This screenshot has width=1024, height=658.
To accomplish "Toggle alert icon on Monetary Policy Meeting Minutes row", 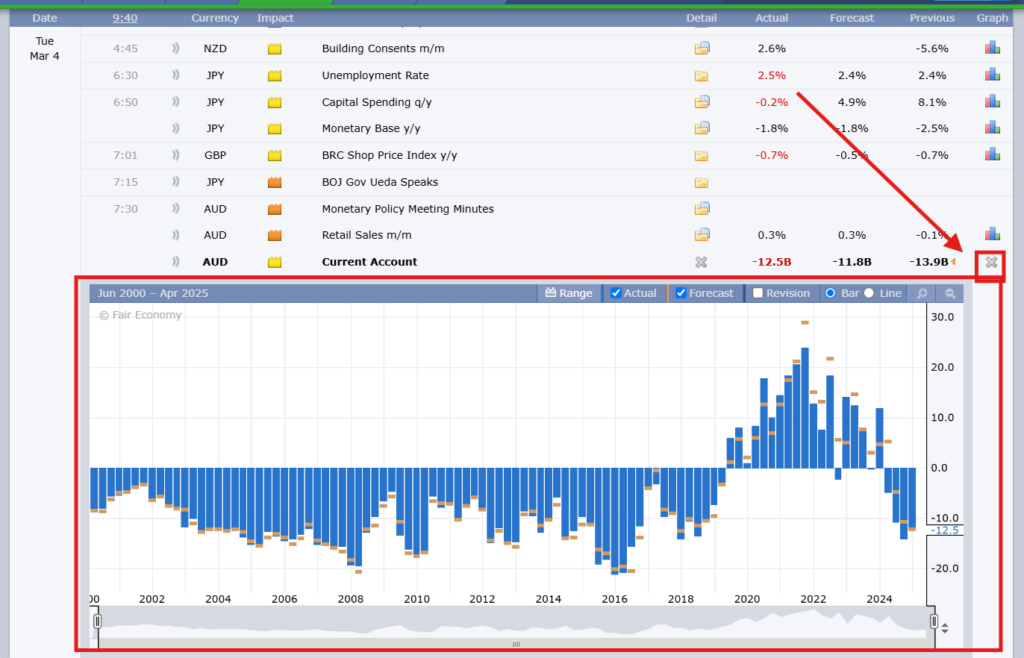I will click(x=175, y=208).
